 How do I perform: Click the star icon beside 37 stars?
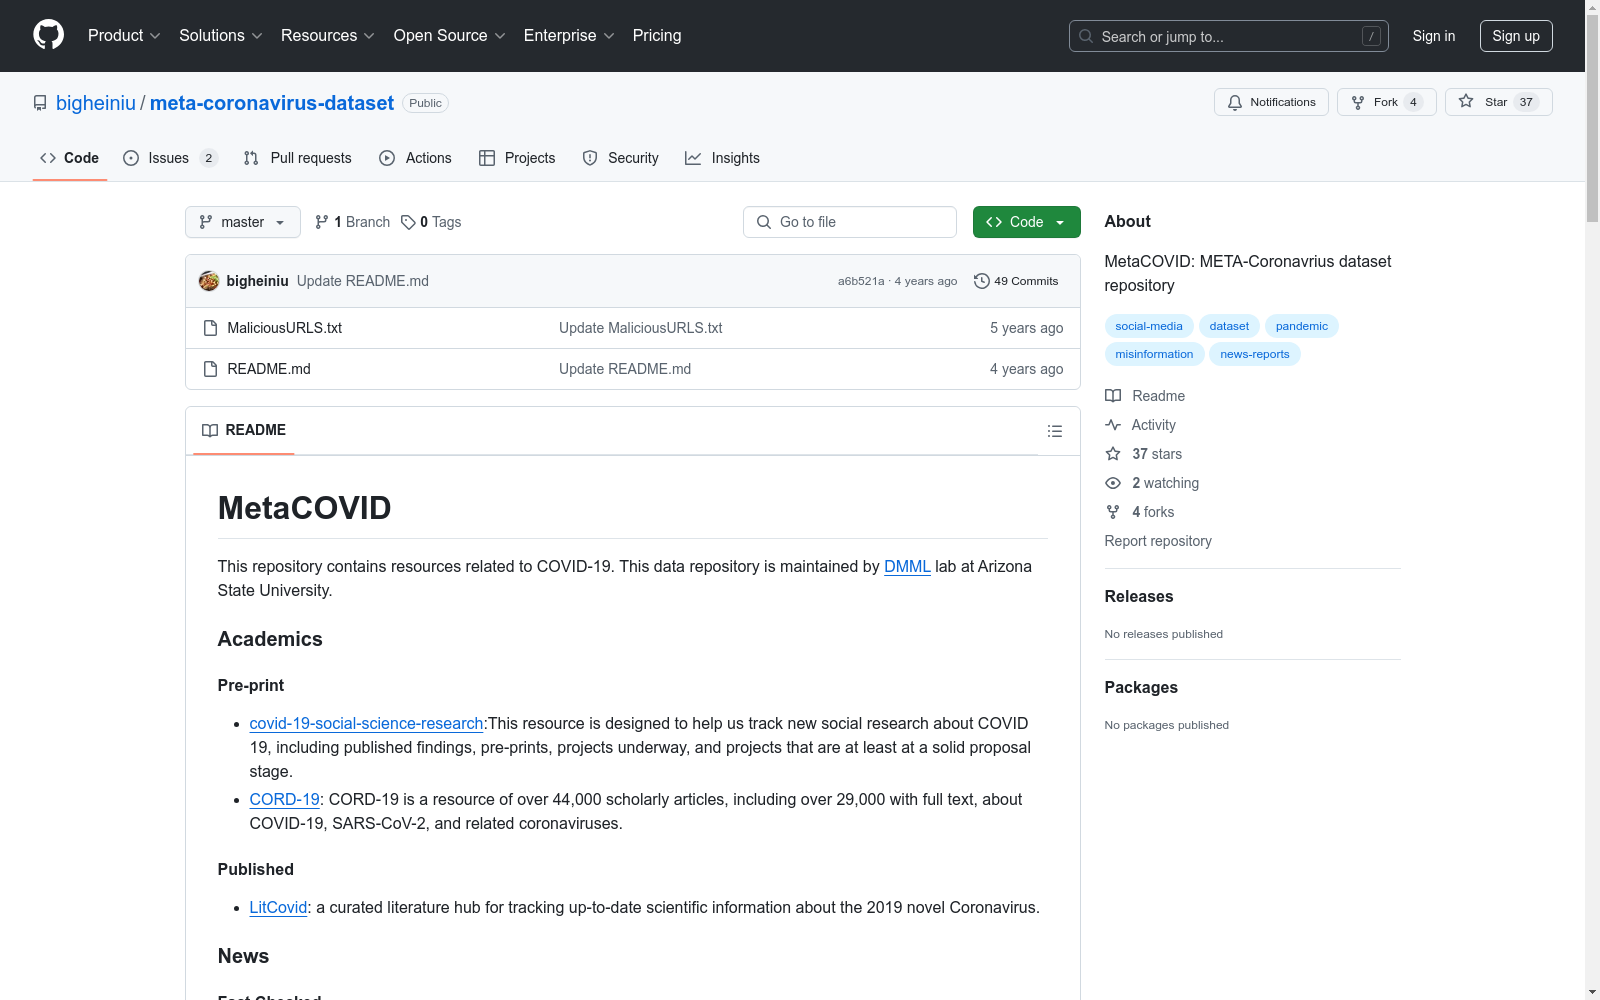[x=1113, y=454]
